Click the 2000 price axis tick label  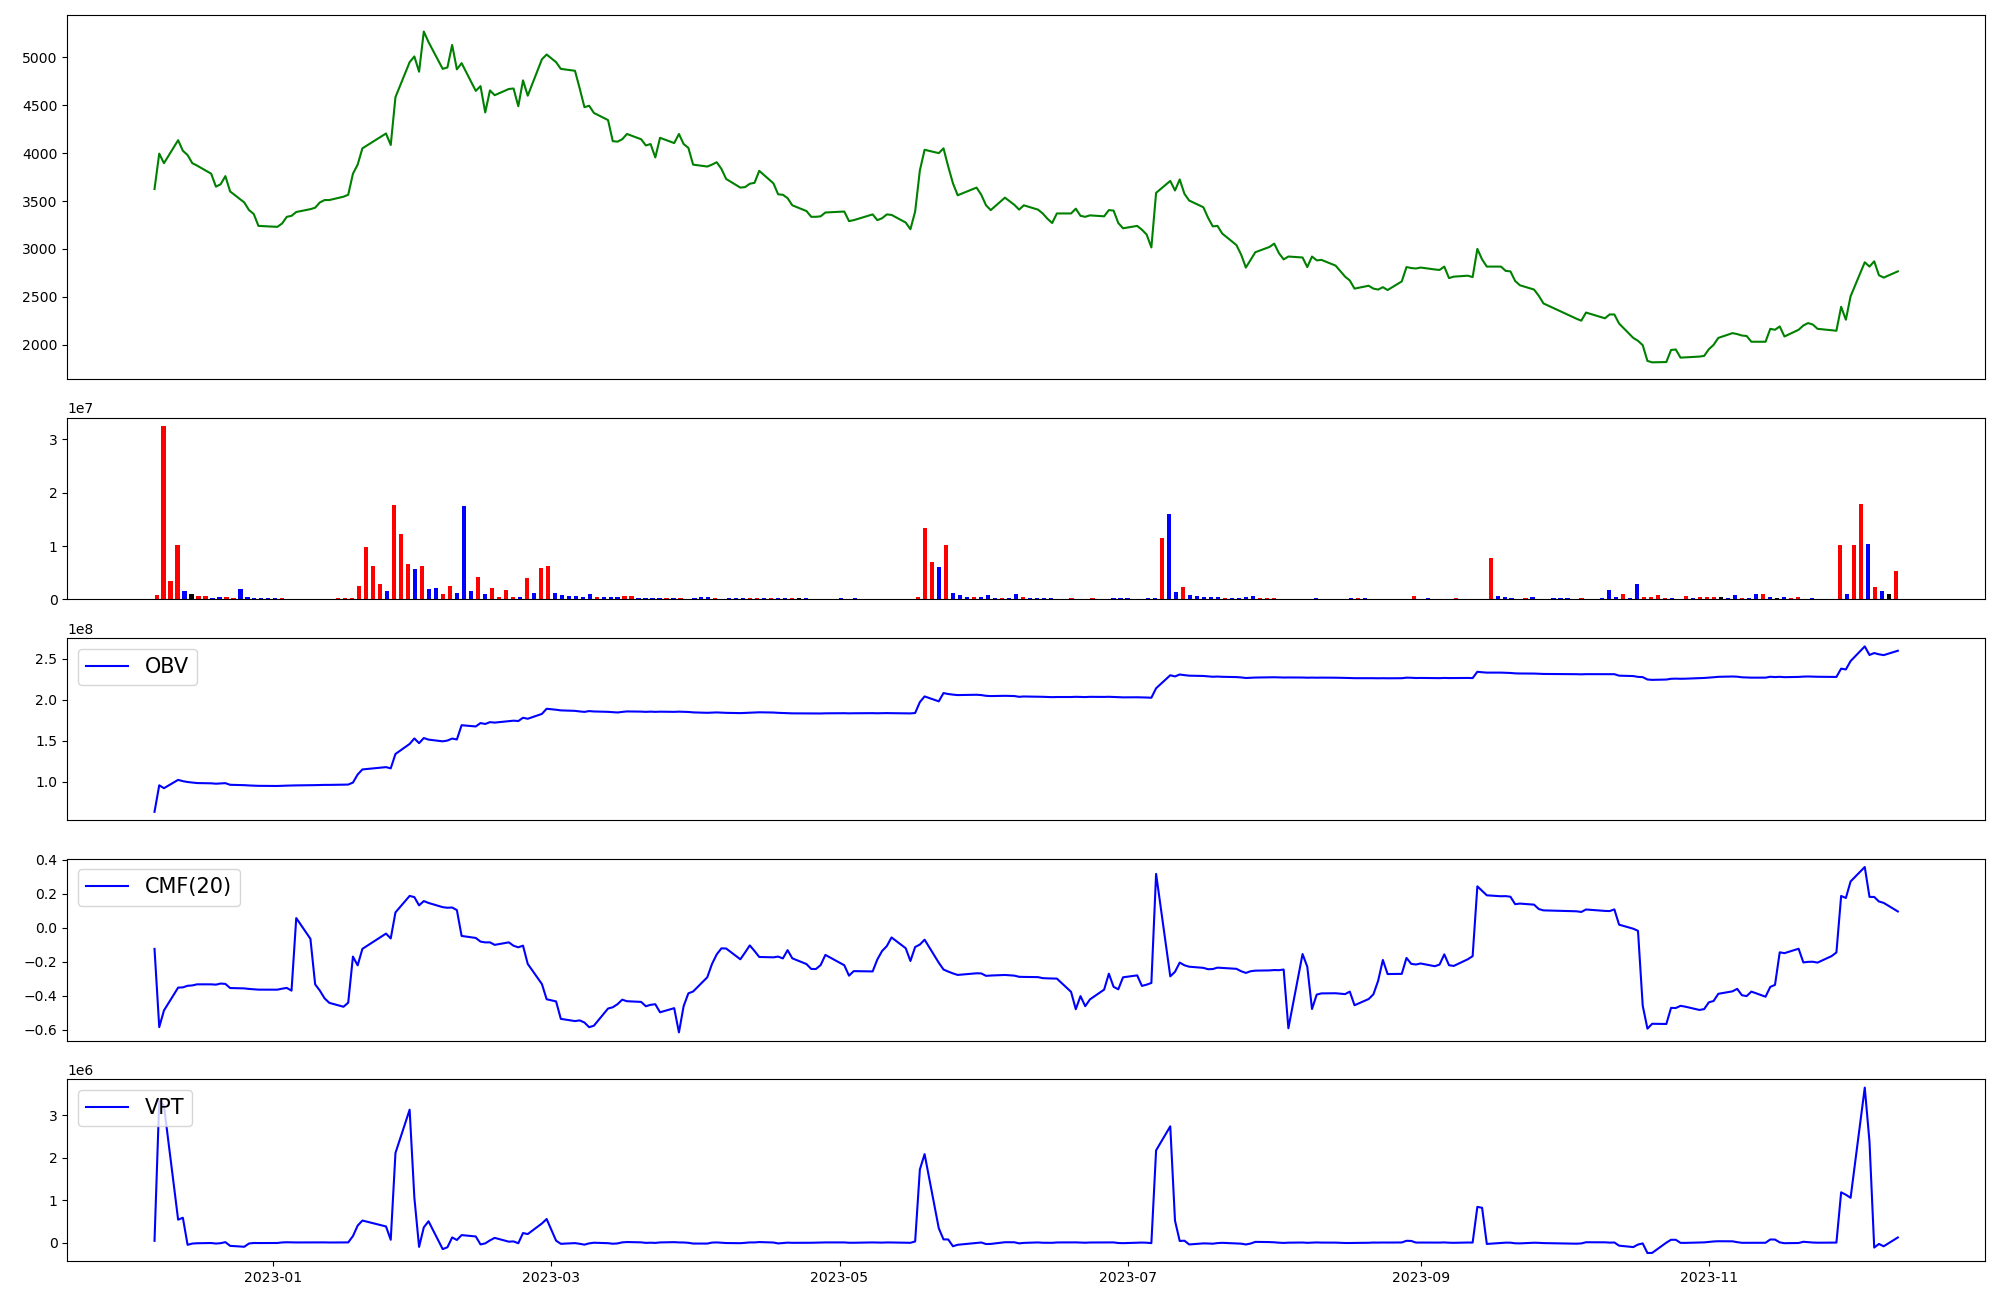tap(40, 346)
